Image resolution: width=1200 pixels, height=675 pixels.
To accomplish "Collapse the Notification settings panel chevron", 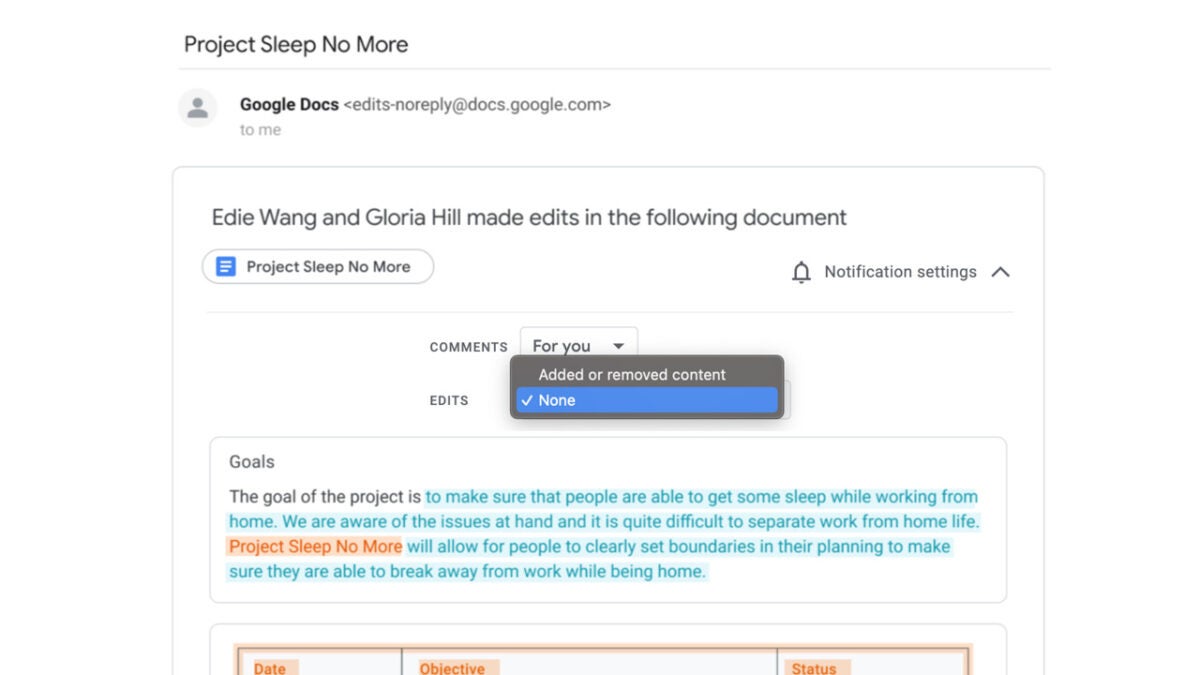I will click(1001, 271).
